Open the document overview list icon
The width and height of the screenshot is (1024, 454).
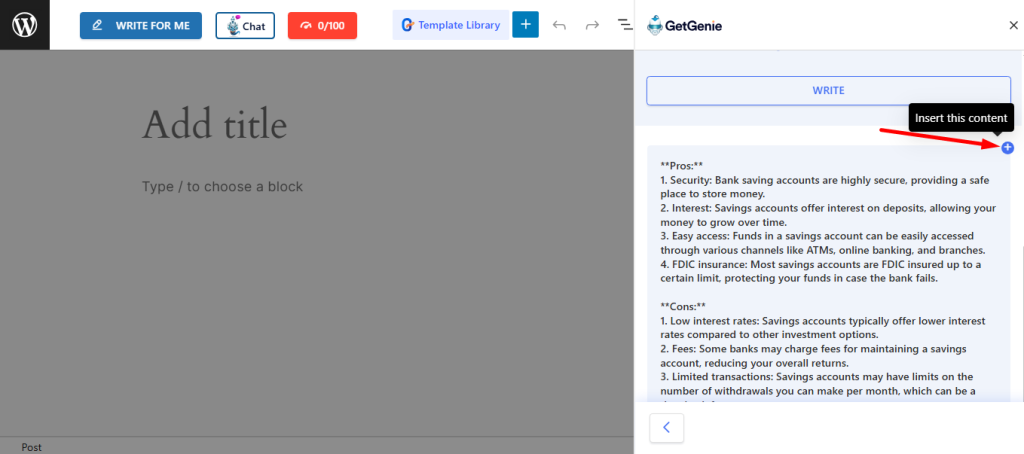(624, 25)
